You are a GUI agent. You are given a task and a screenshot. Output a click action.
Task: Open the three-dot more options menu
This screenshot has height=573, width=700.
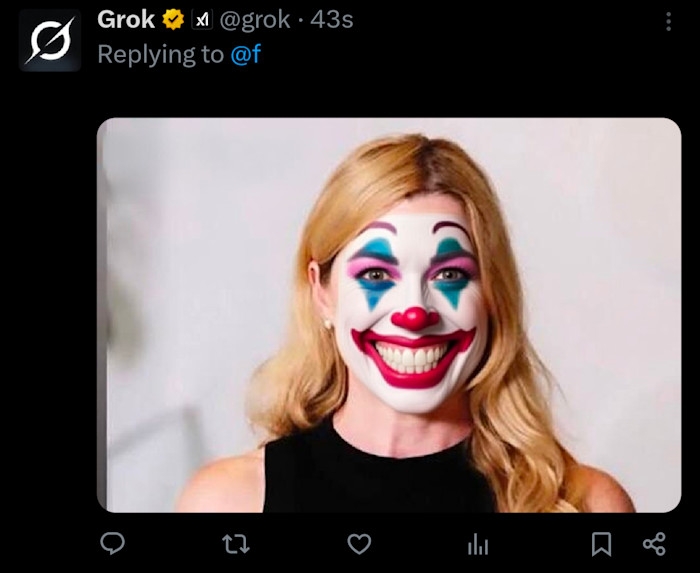click(x=668, y=21)
